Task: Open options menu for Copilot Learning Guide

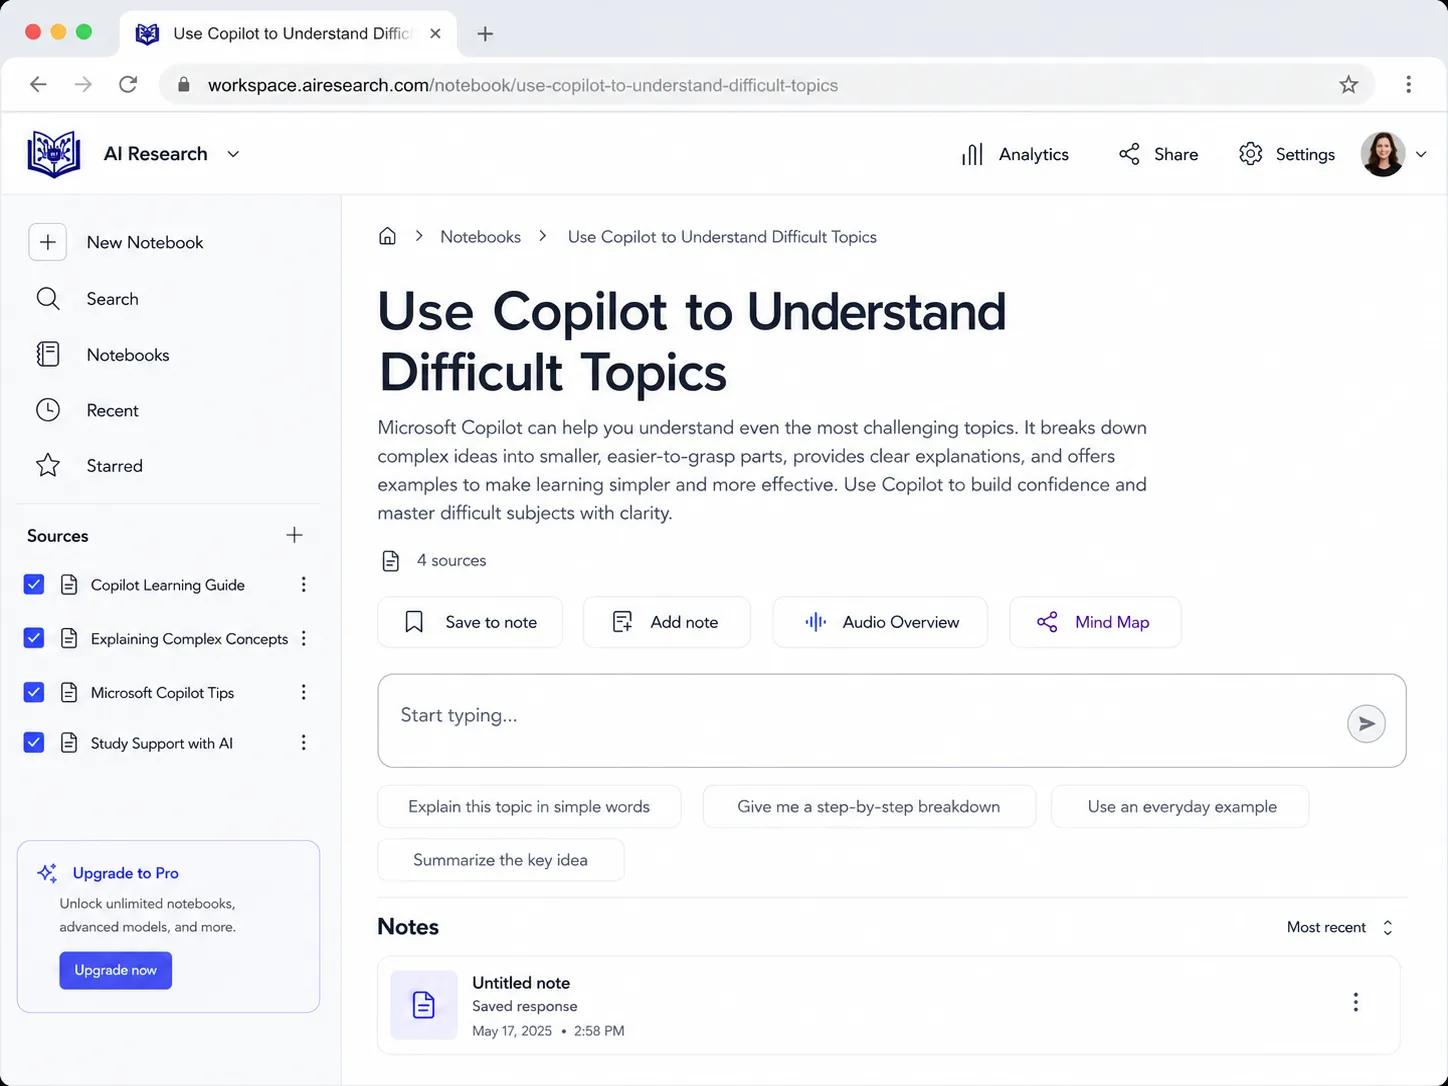Action: click(304, 585)
